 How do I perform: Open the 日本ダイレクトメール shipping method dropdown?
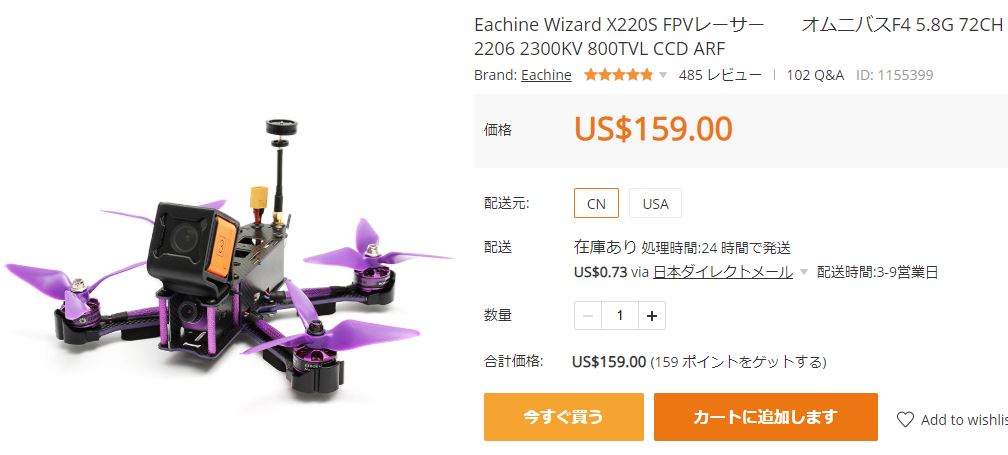pos(803,272)
